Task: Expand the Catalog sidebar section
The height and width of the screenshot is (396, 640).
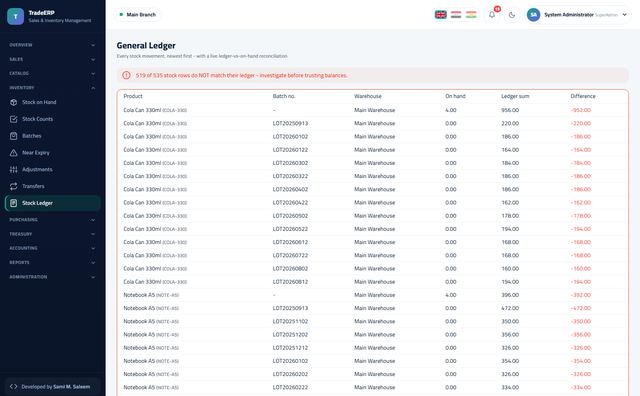Action: point(53,73)
